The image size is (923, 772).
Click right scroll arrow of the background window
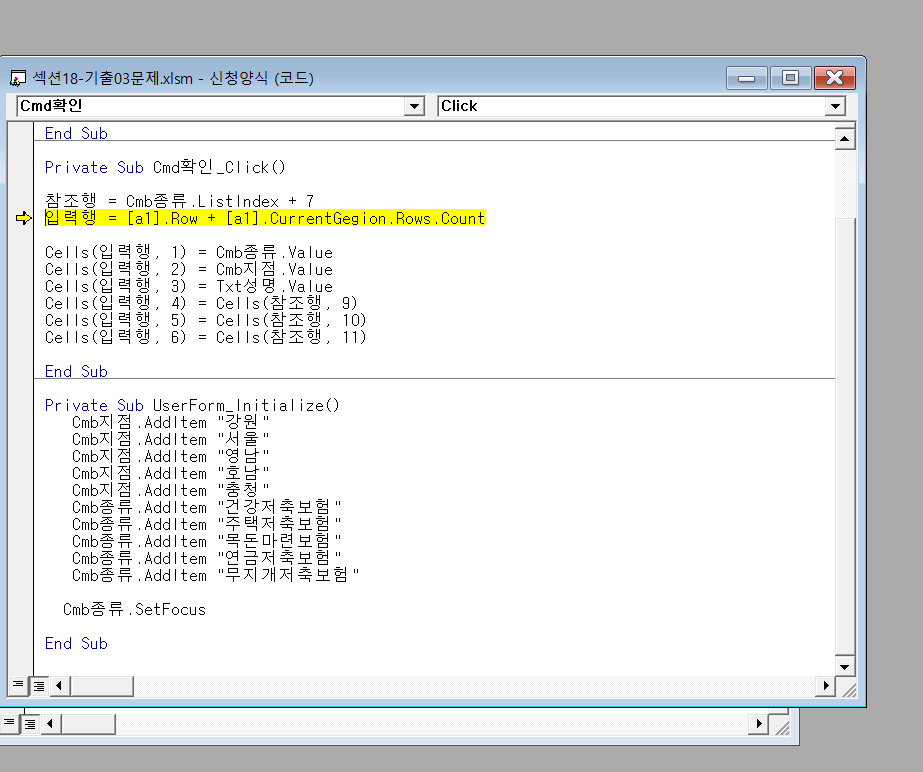(760, 723)
